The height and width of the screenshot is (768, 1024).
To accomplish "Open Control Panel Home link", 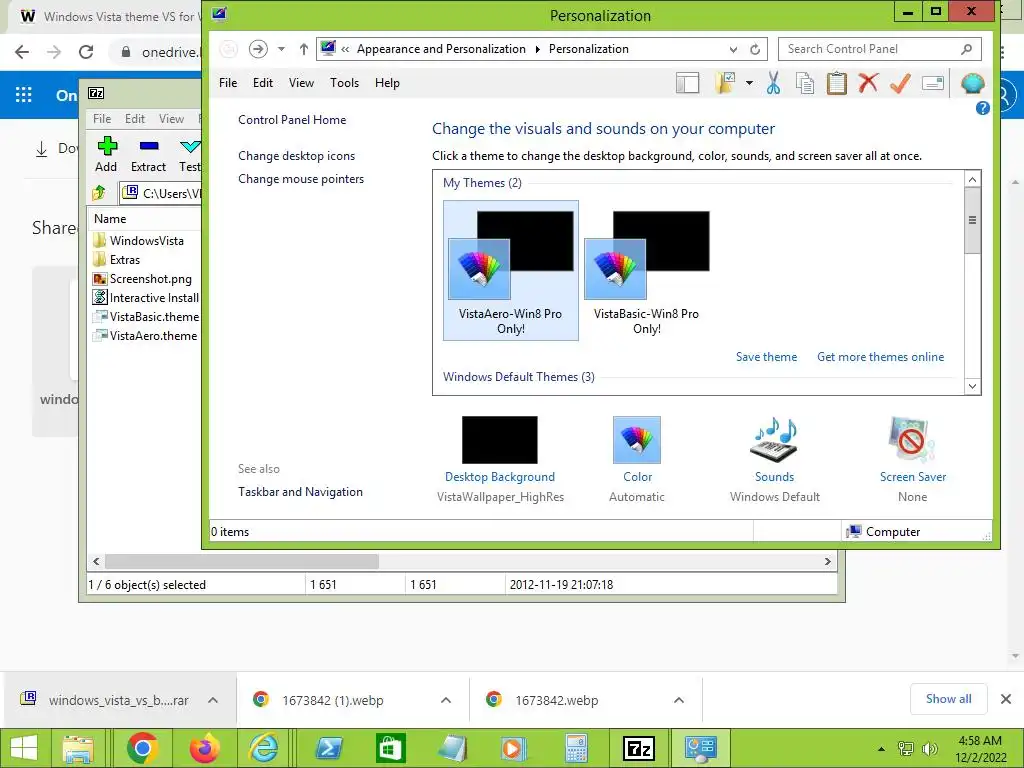I will coord(292,120).
